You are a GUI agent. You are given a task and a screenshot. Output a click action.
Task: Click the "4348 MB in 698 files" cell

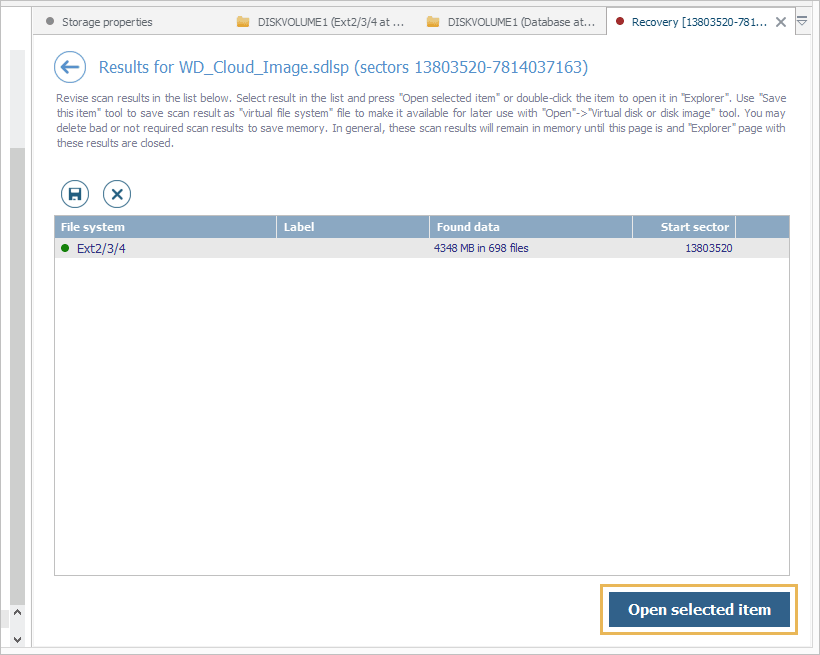pyautogui.click(x=481, y=248)
